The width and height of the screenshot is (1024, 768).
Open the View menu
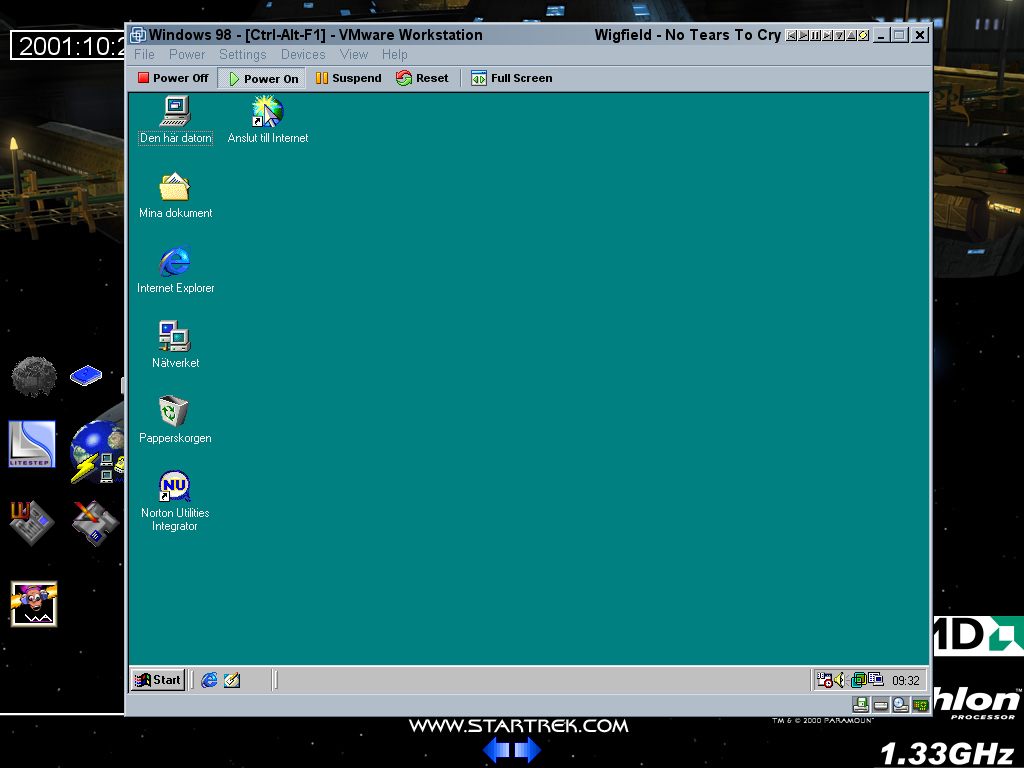[x=354, y=54]
